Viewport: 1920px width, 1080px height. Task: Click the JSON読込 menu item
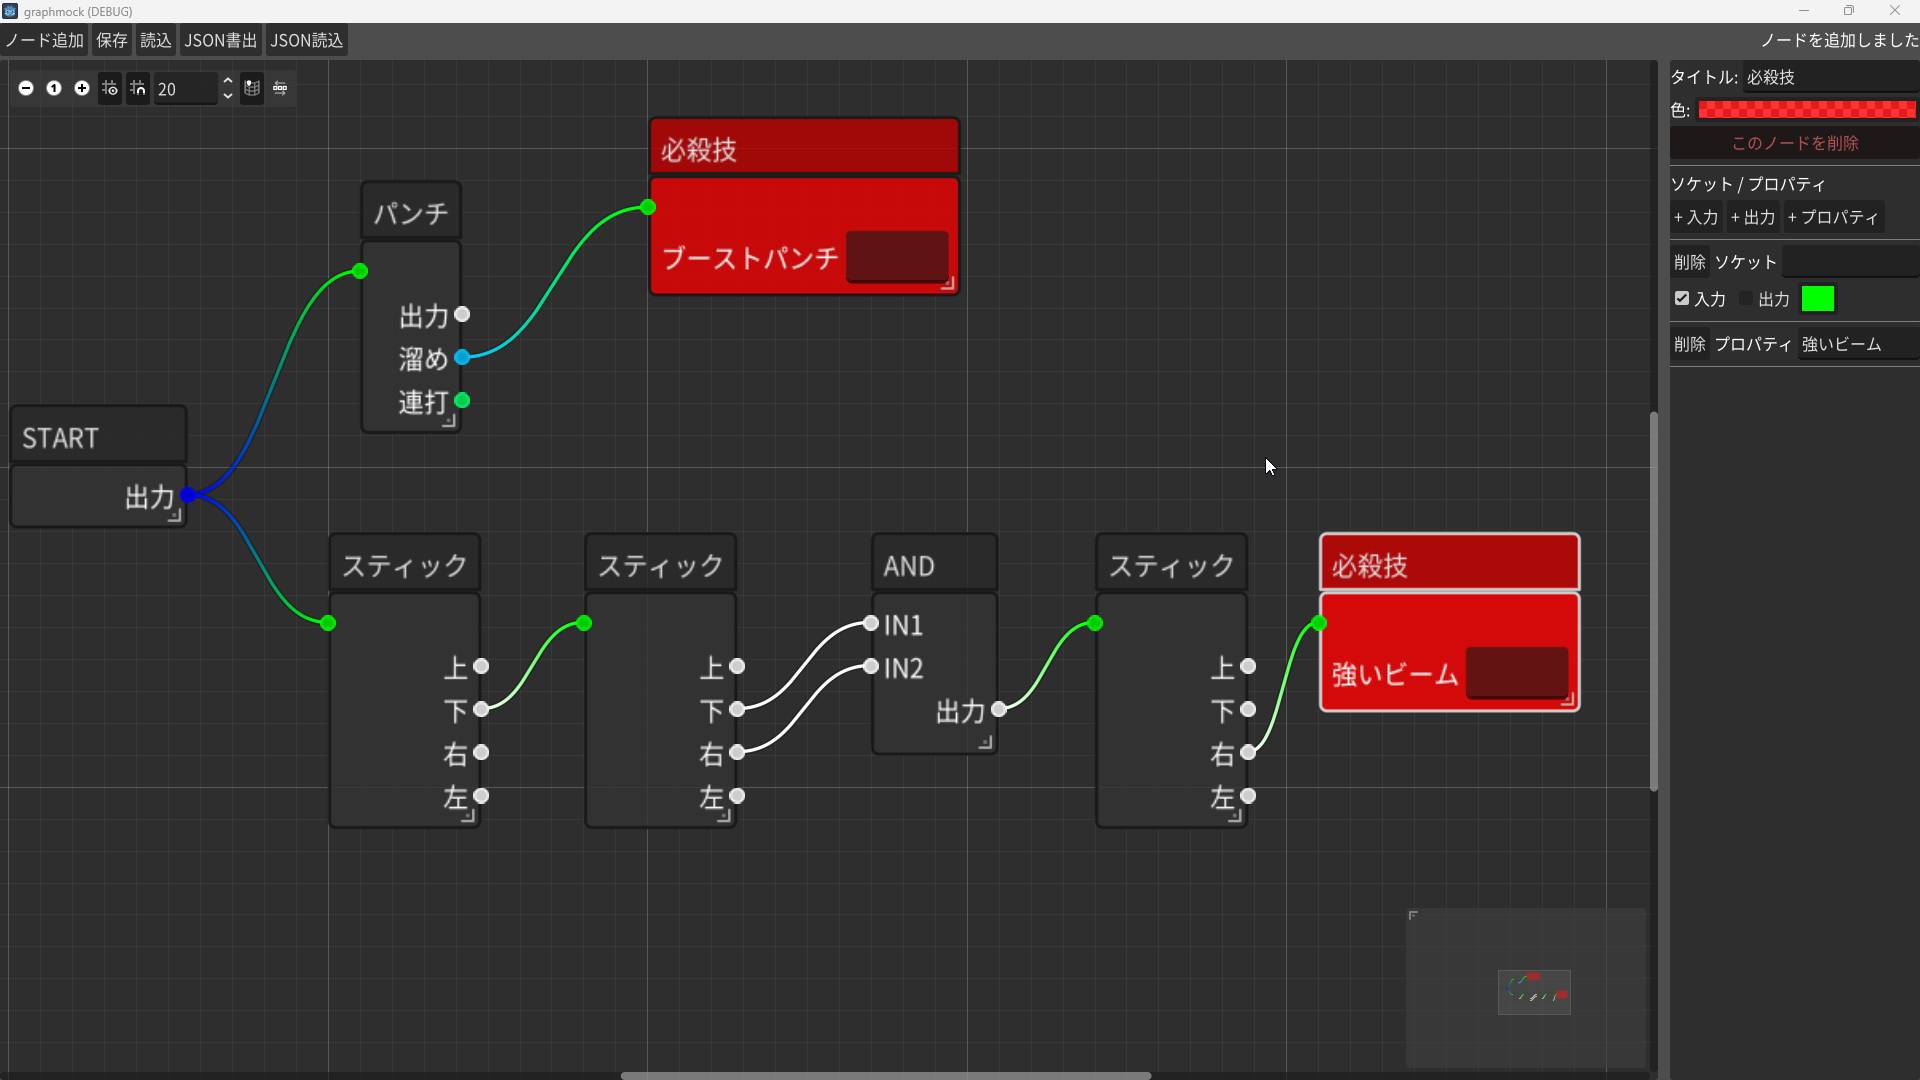pos(307,40)
